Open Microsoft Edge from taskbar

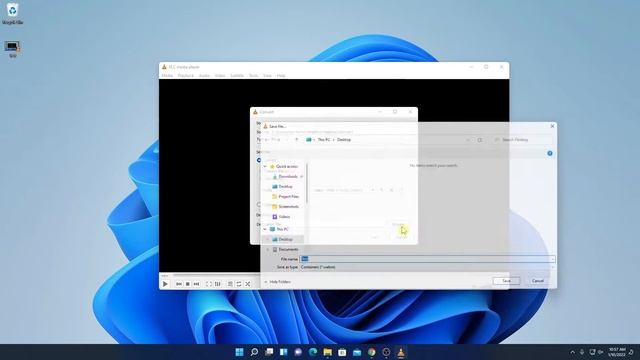click(313, 352)
